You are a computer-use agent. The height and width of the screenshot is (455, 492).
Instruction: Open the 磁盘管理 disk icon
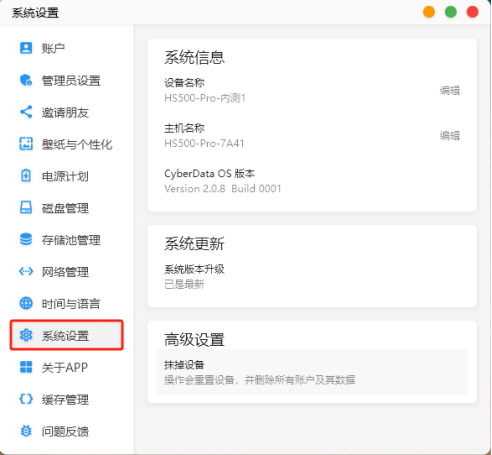[26, 208]
